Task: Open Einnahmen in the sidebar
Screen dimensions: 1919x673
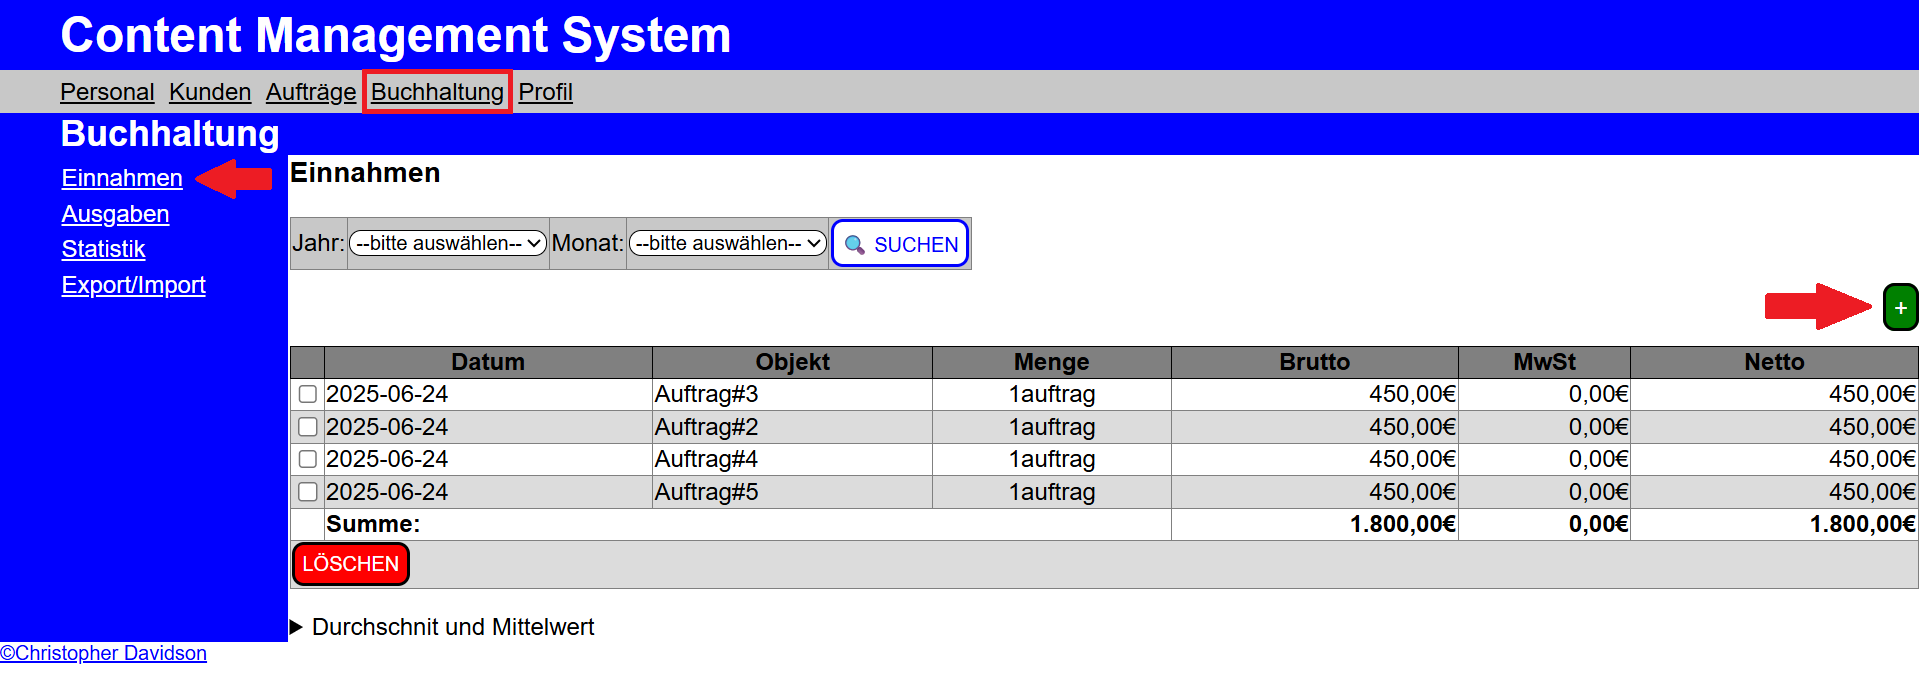Action: (122, 178)
